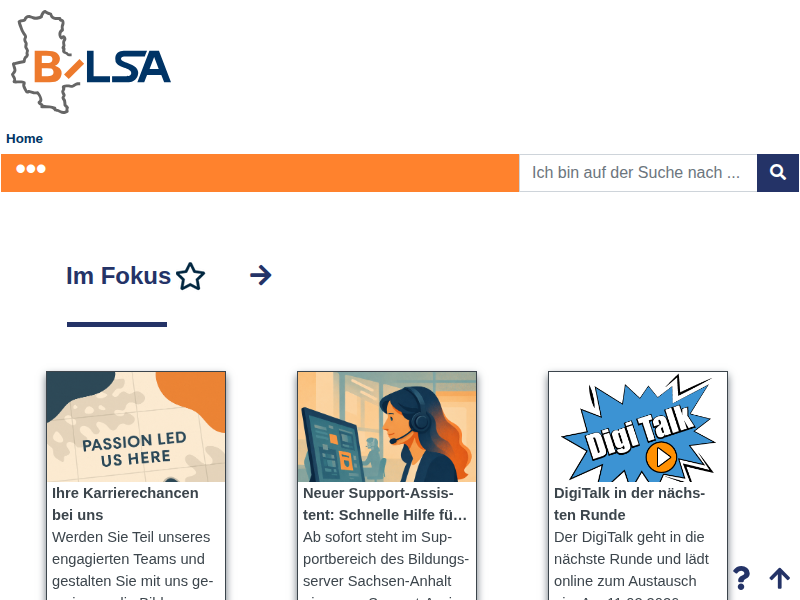Click the right arrow next to Im Fokus
Image resolution: width=800 pixels, height=600 pixels.
click(x=261, y=276)
